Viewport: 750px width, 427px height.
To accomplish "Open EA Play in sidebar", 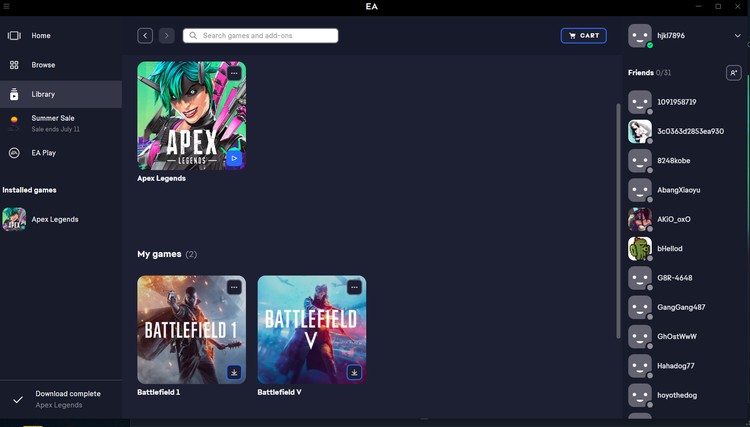I will coord(61,153).
